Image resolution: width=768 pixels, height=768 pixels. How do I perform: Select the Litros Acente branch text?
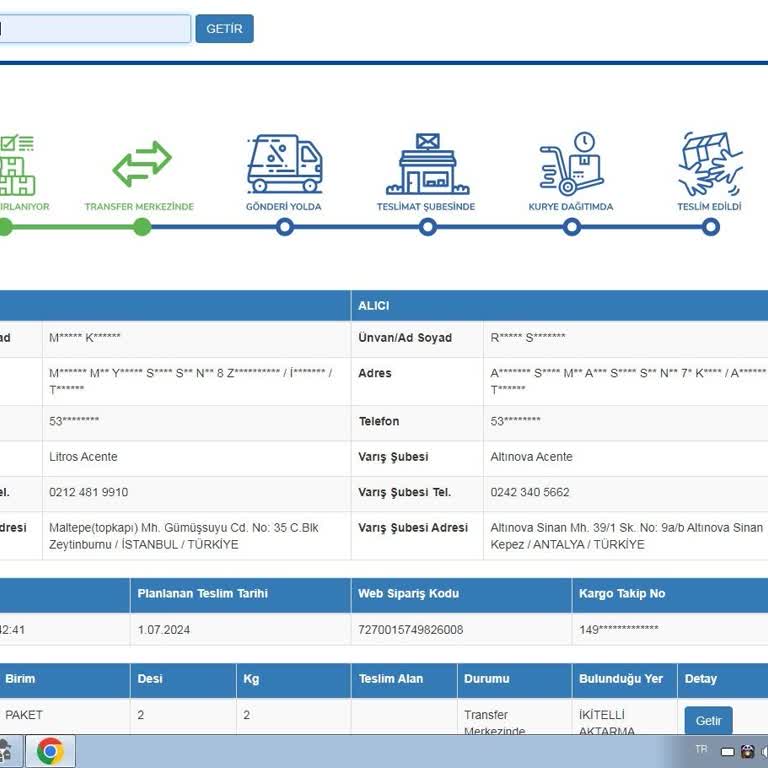click(83, 456)
